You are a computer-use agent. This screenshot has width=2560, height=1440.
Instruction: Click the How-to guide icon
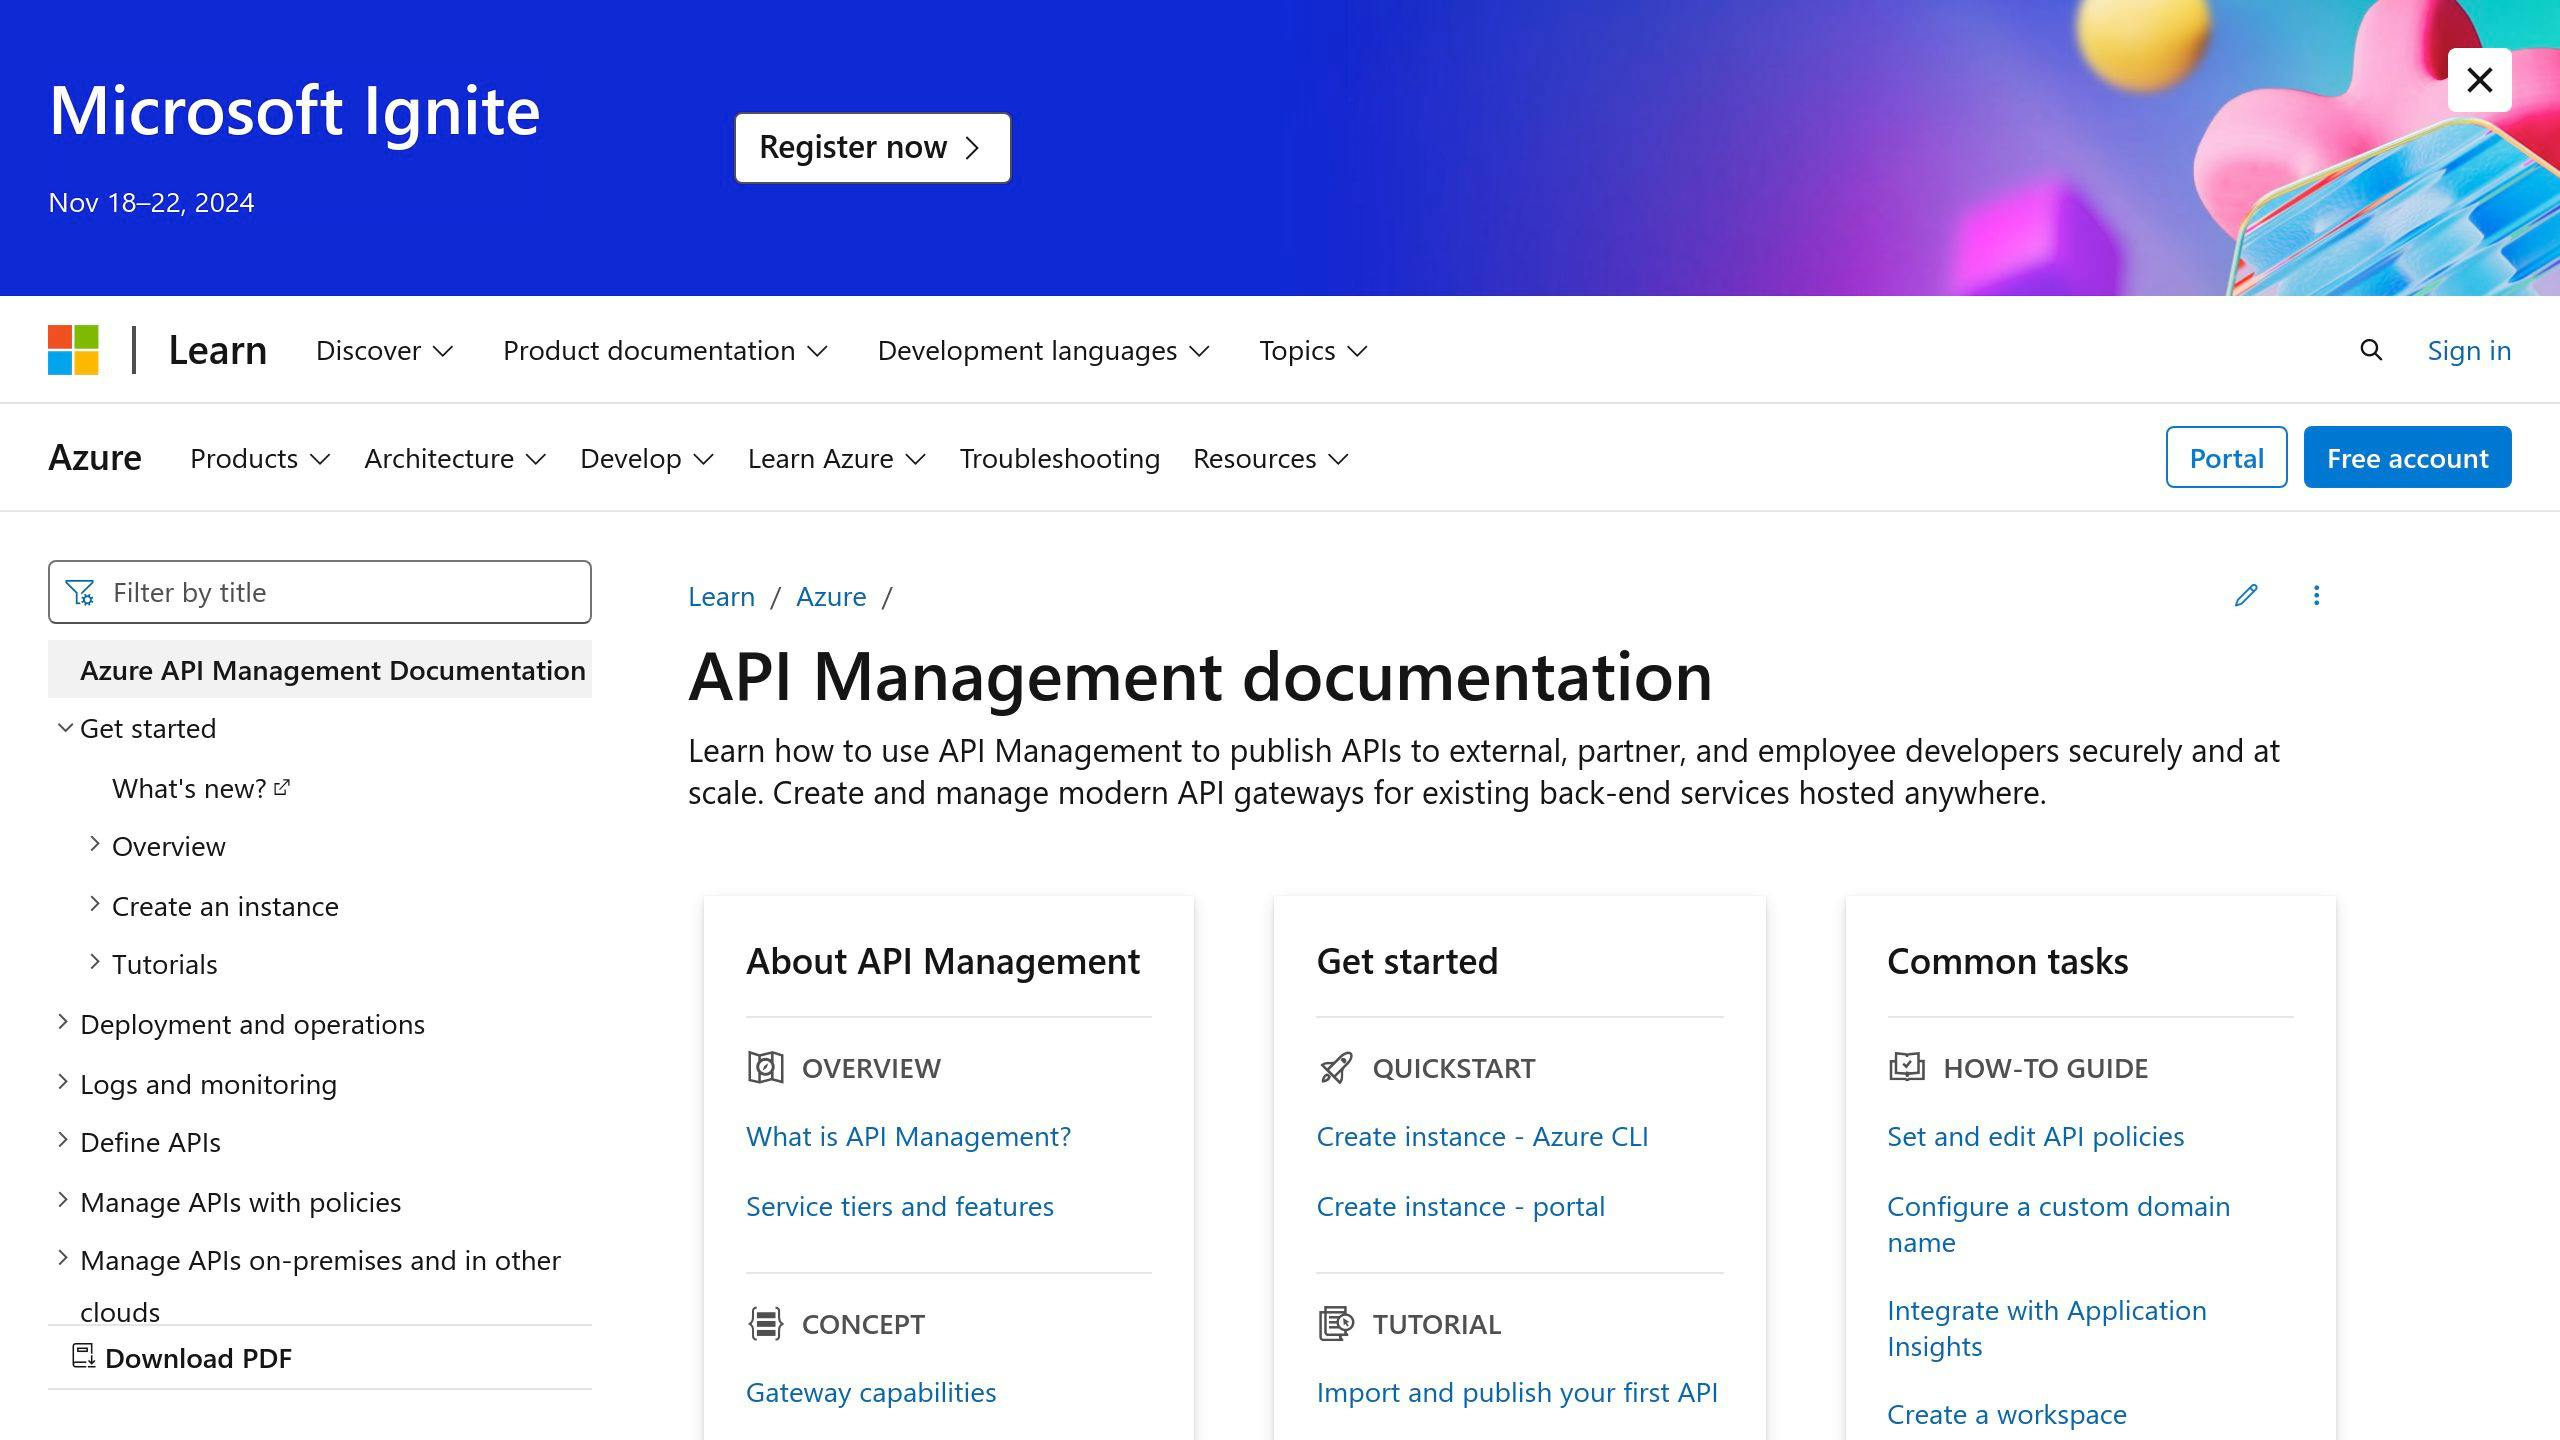coord(1907,1068)
